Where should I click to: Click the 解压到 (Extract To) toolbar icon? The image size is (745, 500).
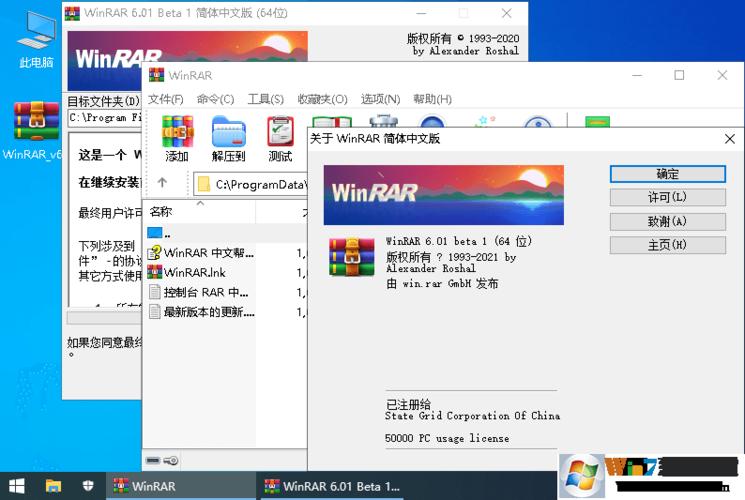228,138
